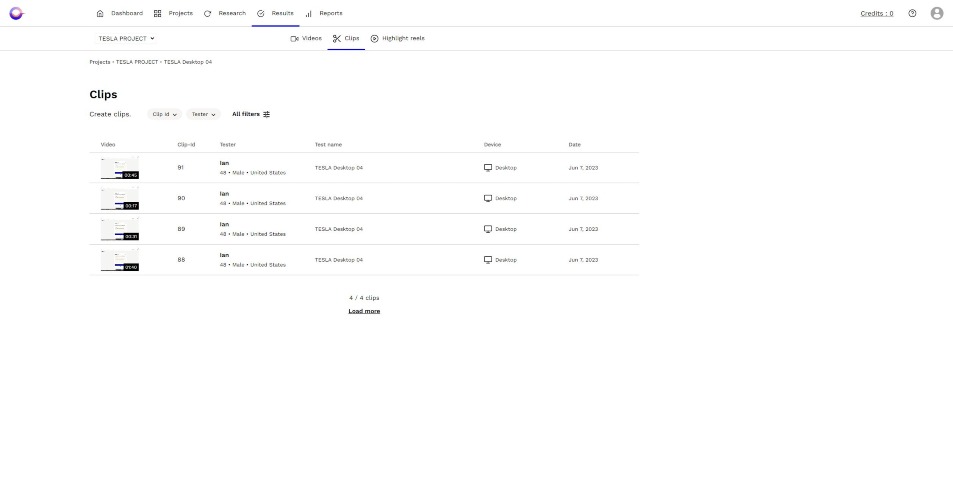Click the Results check-circle icon
The image size is (953, 500).
[261, 13]
